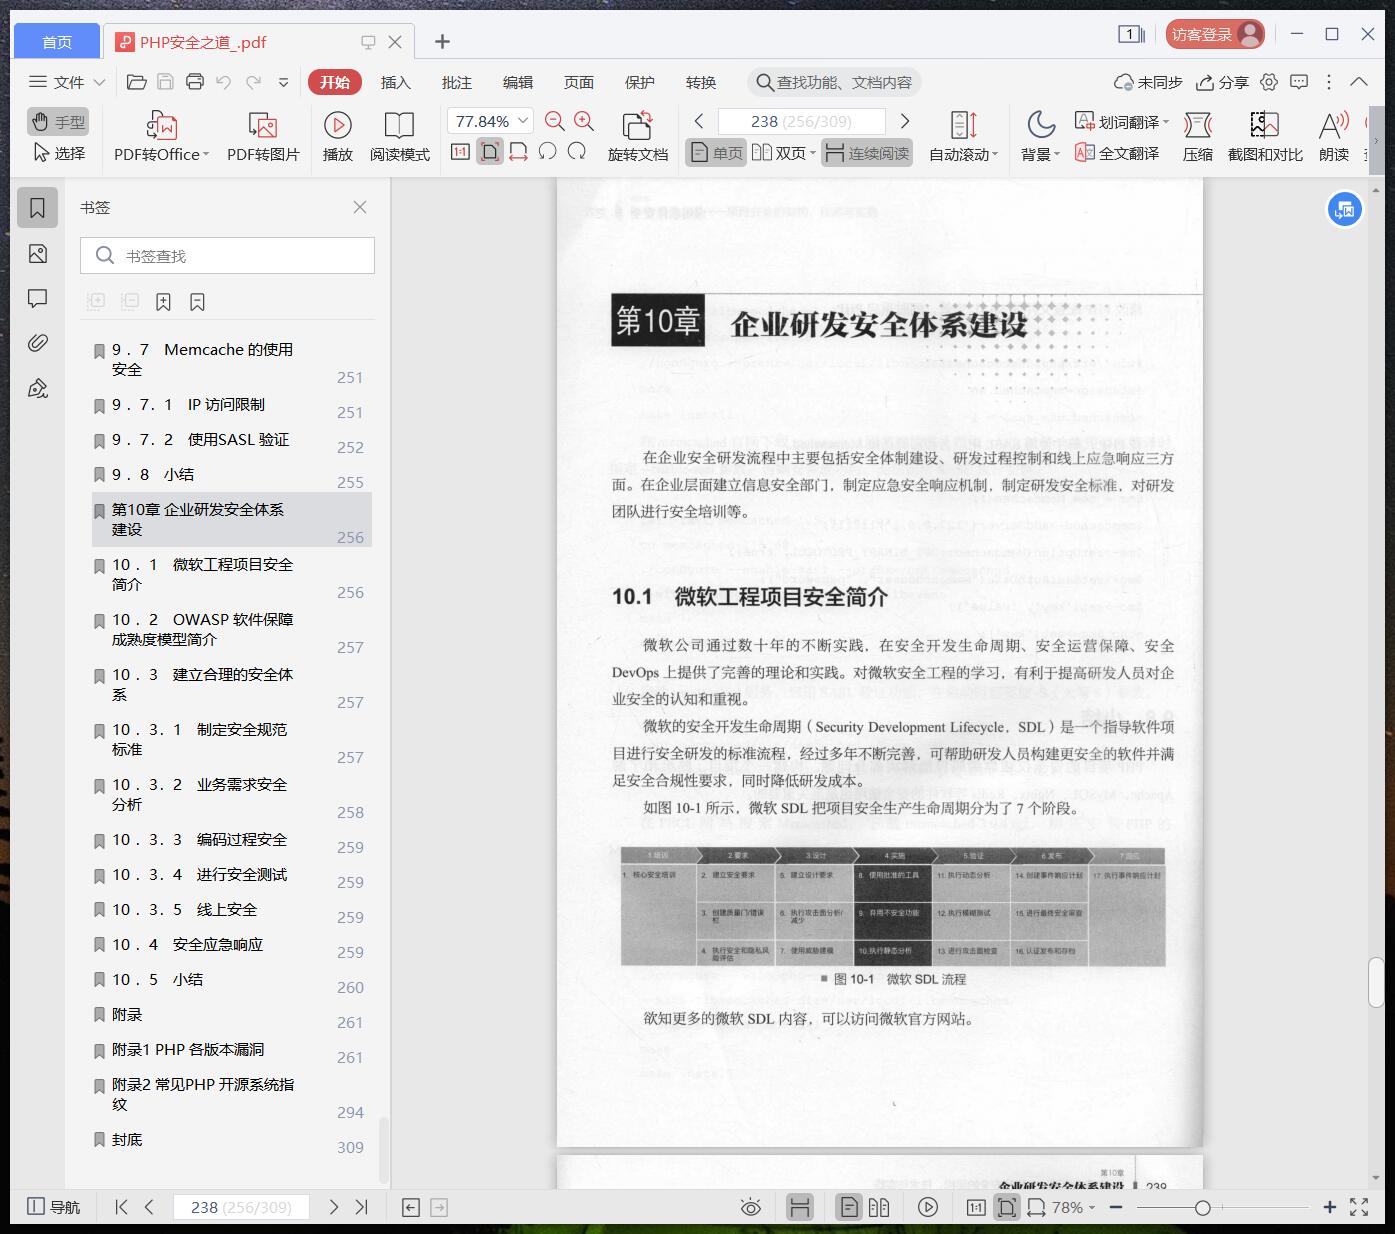Click the add bookmark icon
The image size is (1395, 1234).
click(x=163, y=302)
